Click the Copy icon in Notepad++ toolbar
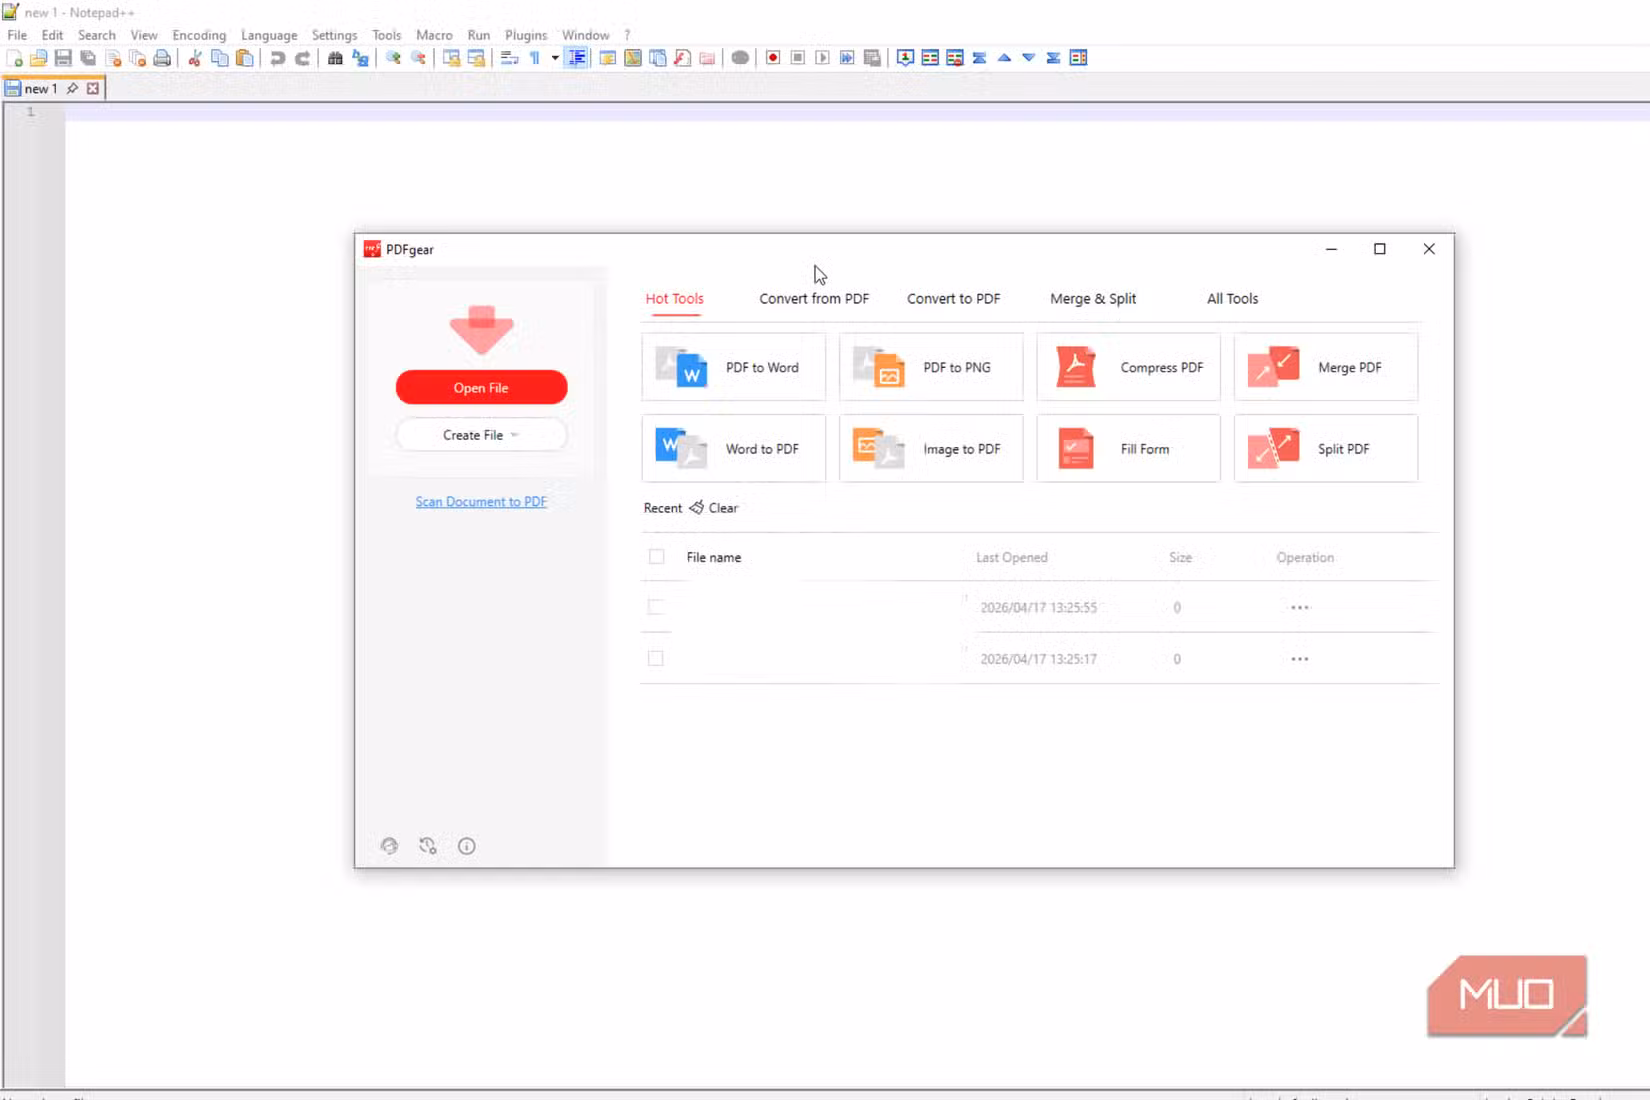Viewport: 1650px width, 1100px height. pos(220,58)
